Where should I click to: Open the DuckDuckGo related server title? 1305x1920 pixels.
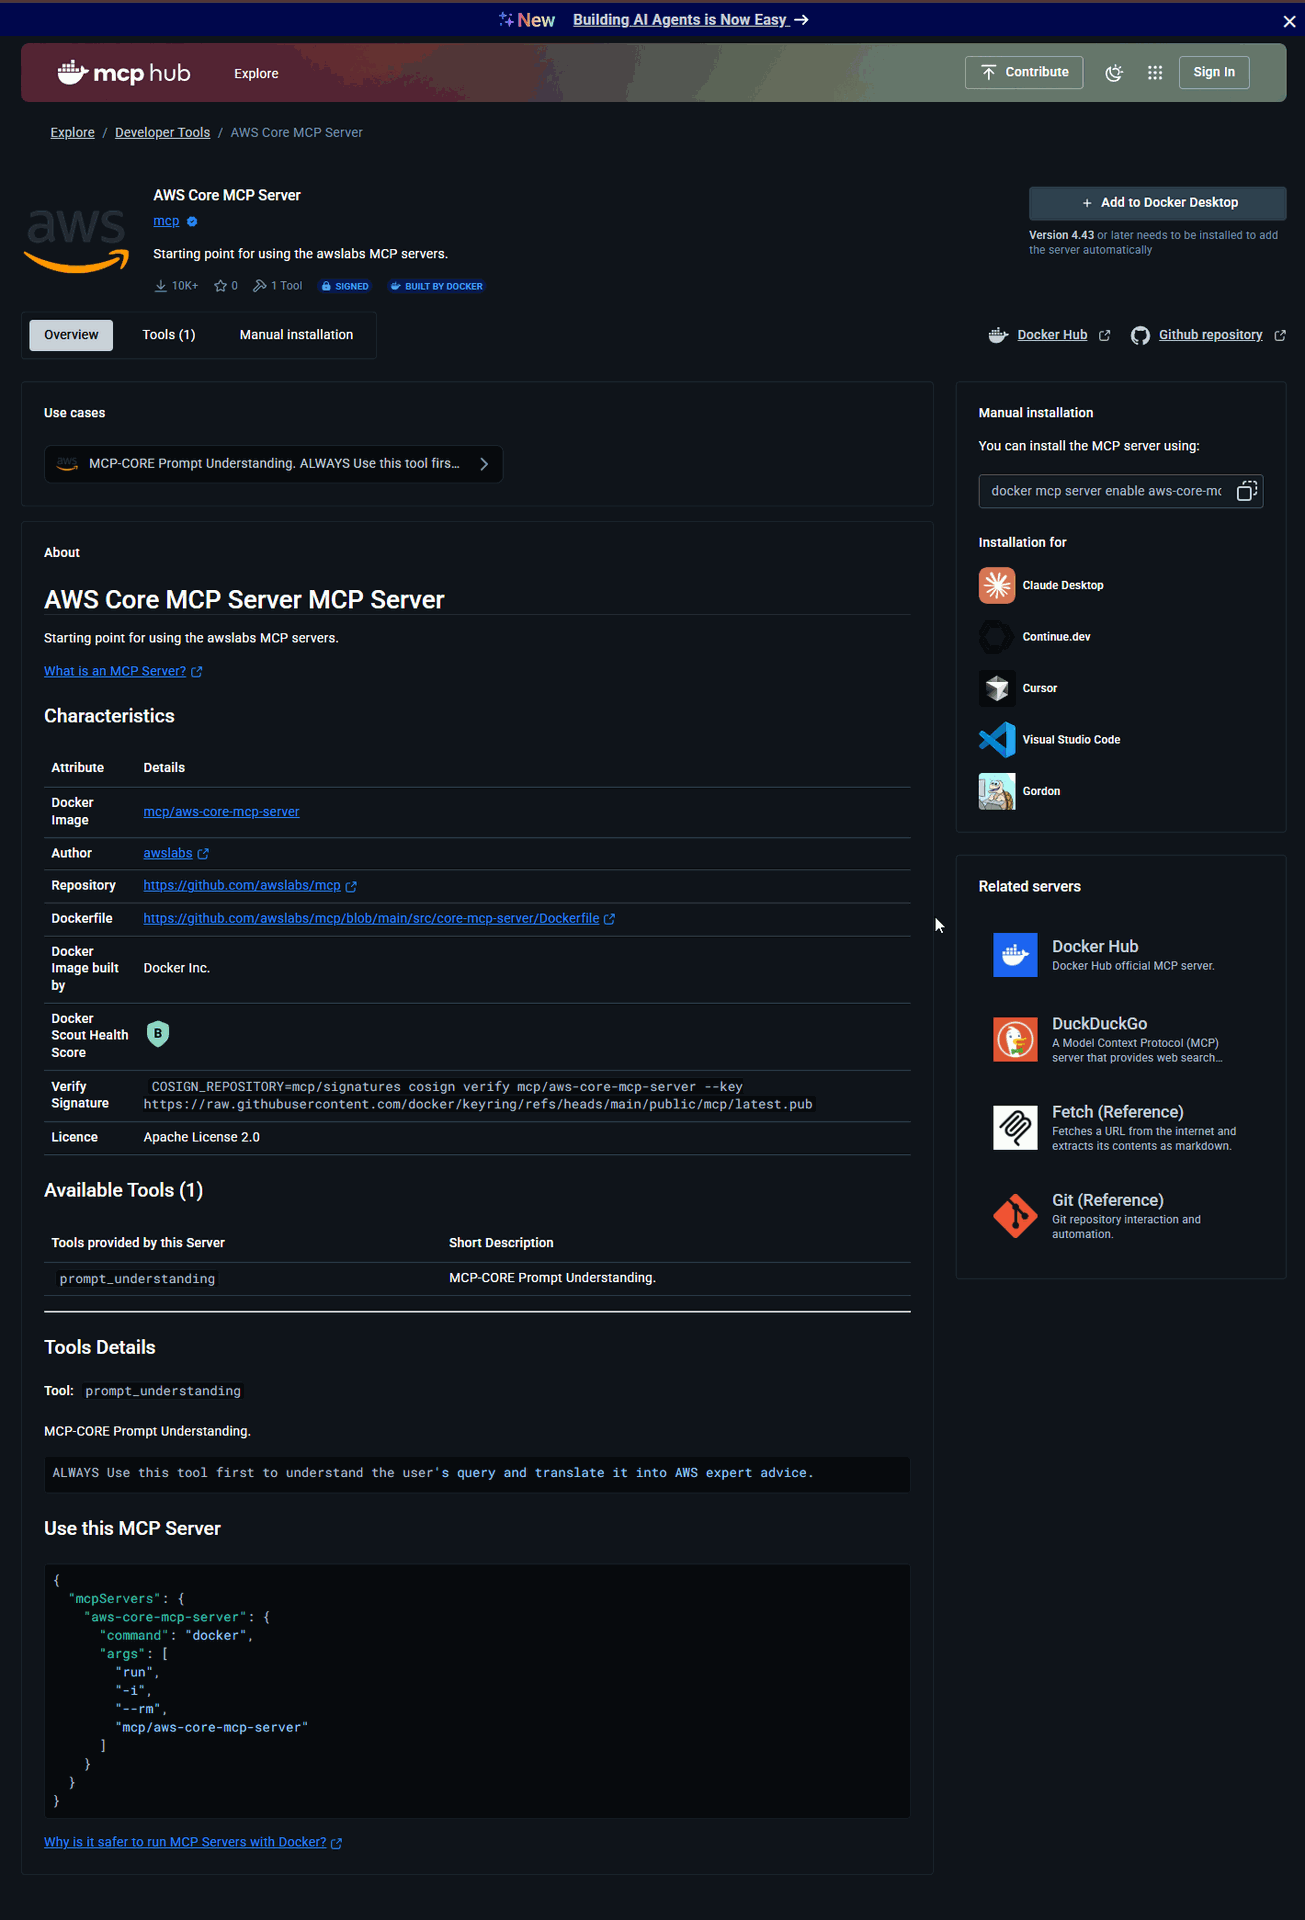tap(1099, 1024)
